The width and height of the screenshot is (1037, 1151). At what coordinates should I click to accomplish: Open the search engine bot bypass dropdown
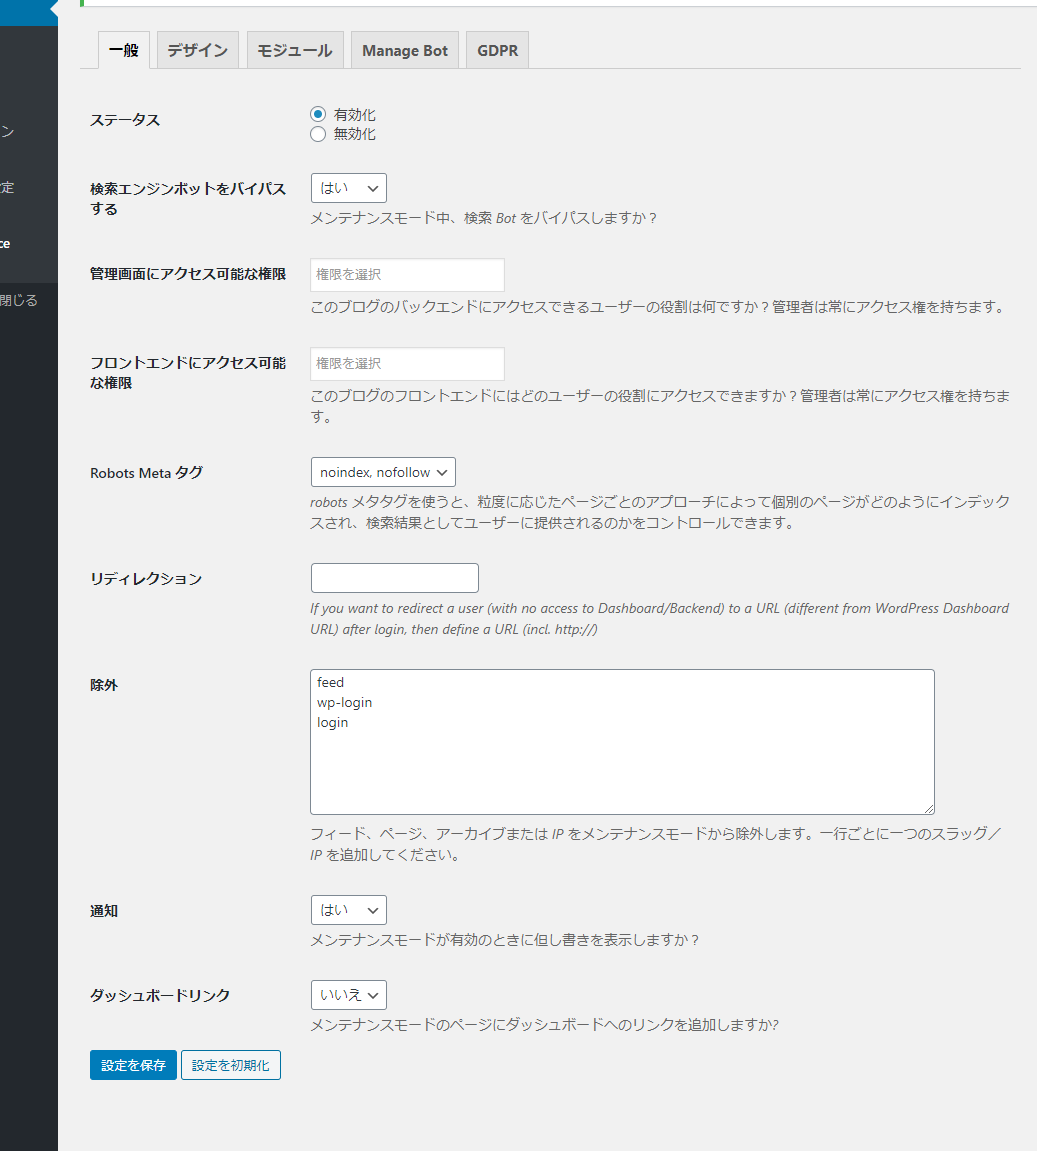pyautogui.click(x=348, y=188)
